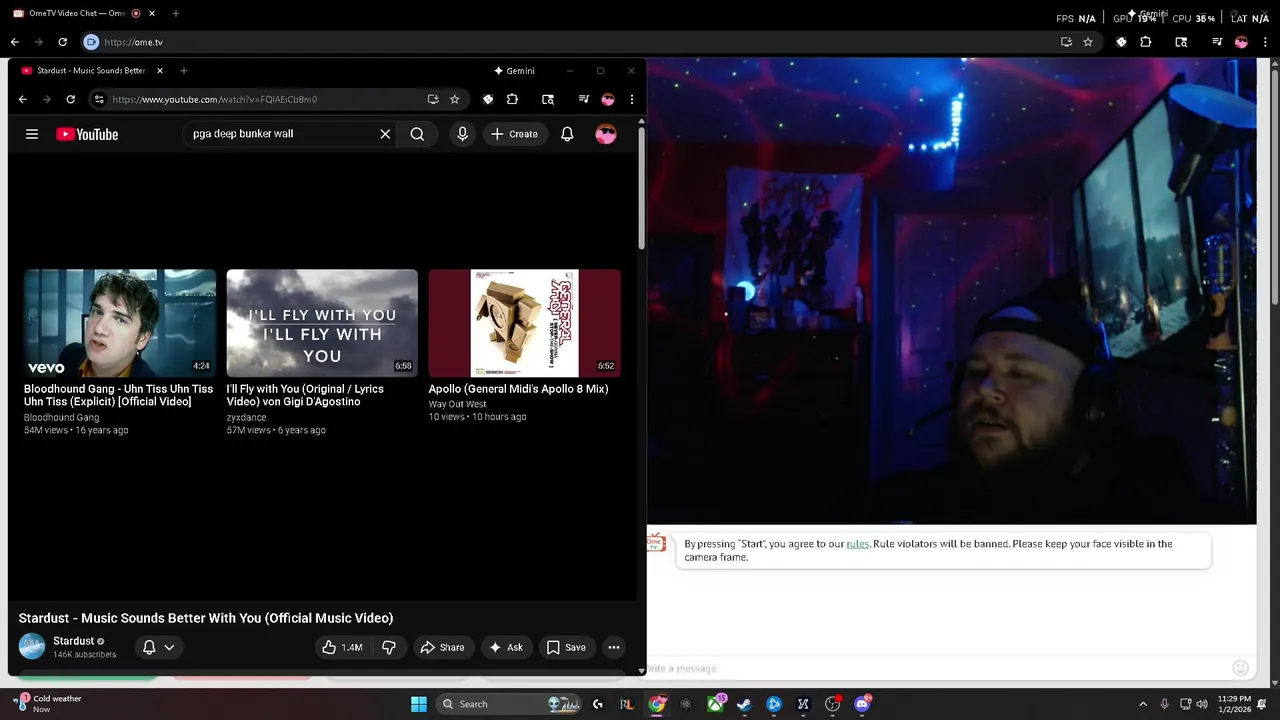The height and width of the screenshot is (720, 1280).
Task: Reload the YouTube window page
Action: 70,99
